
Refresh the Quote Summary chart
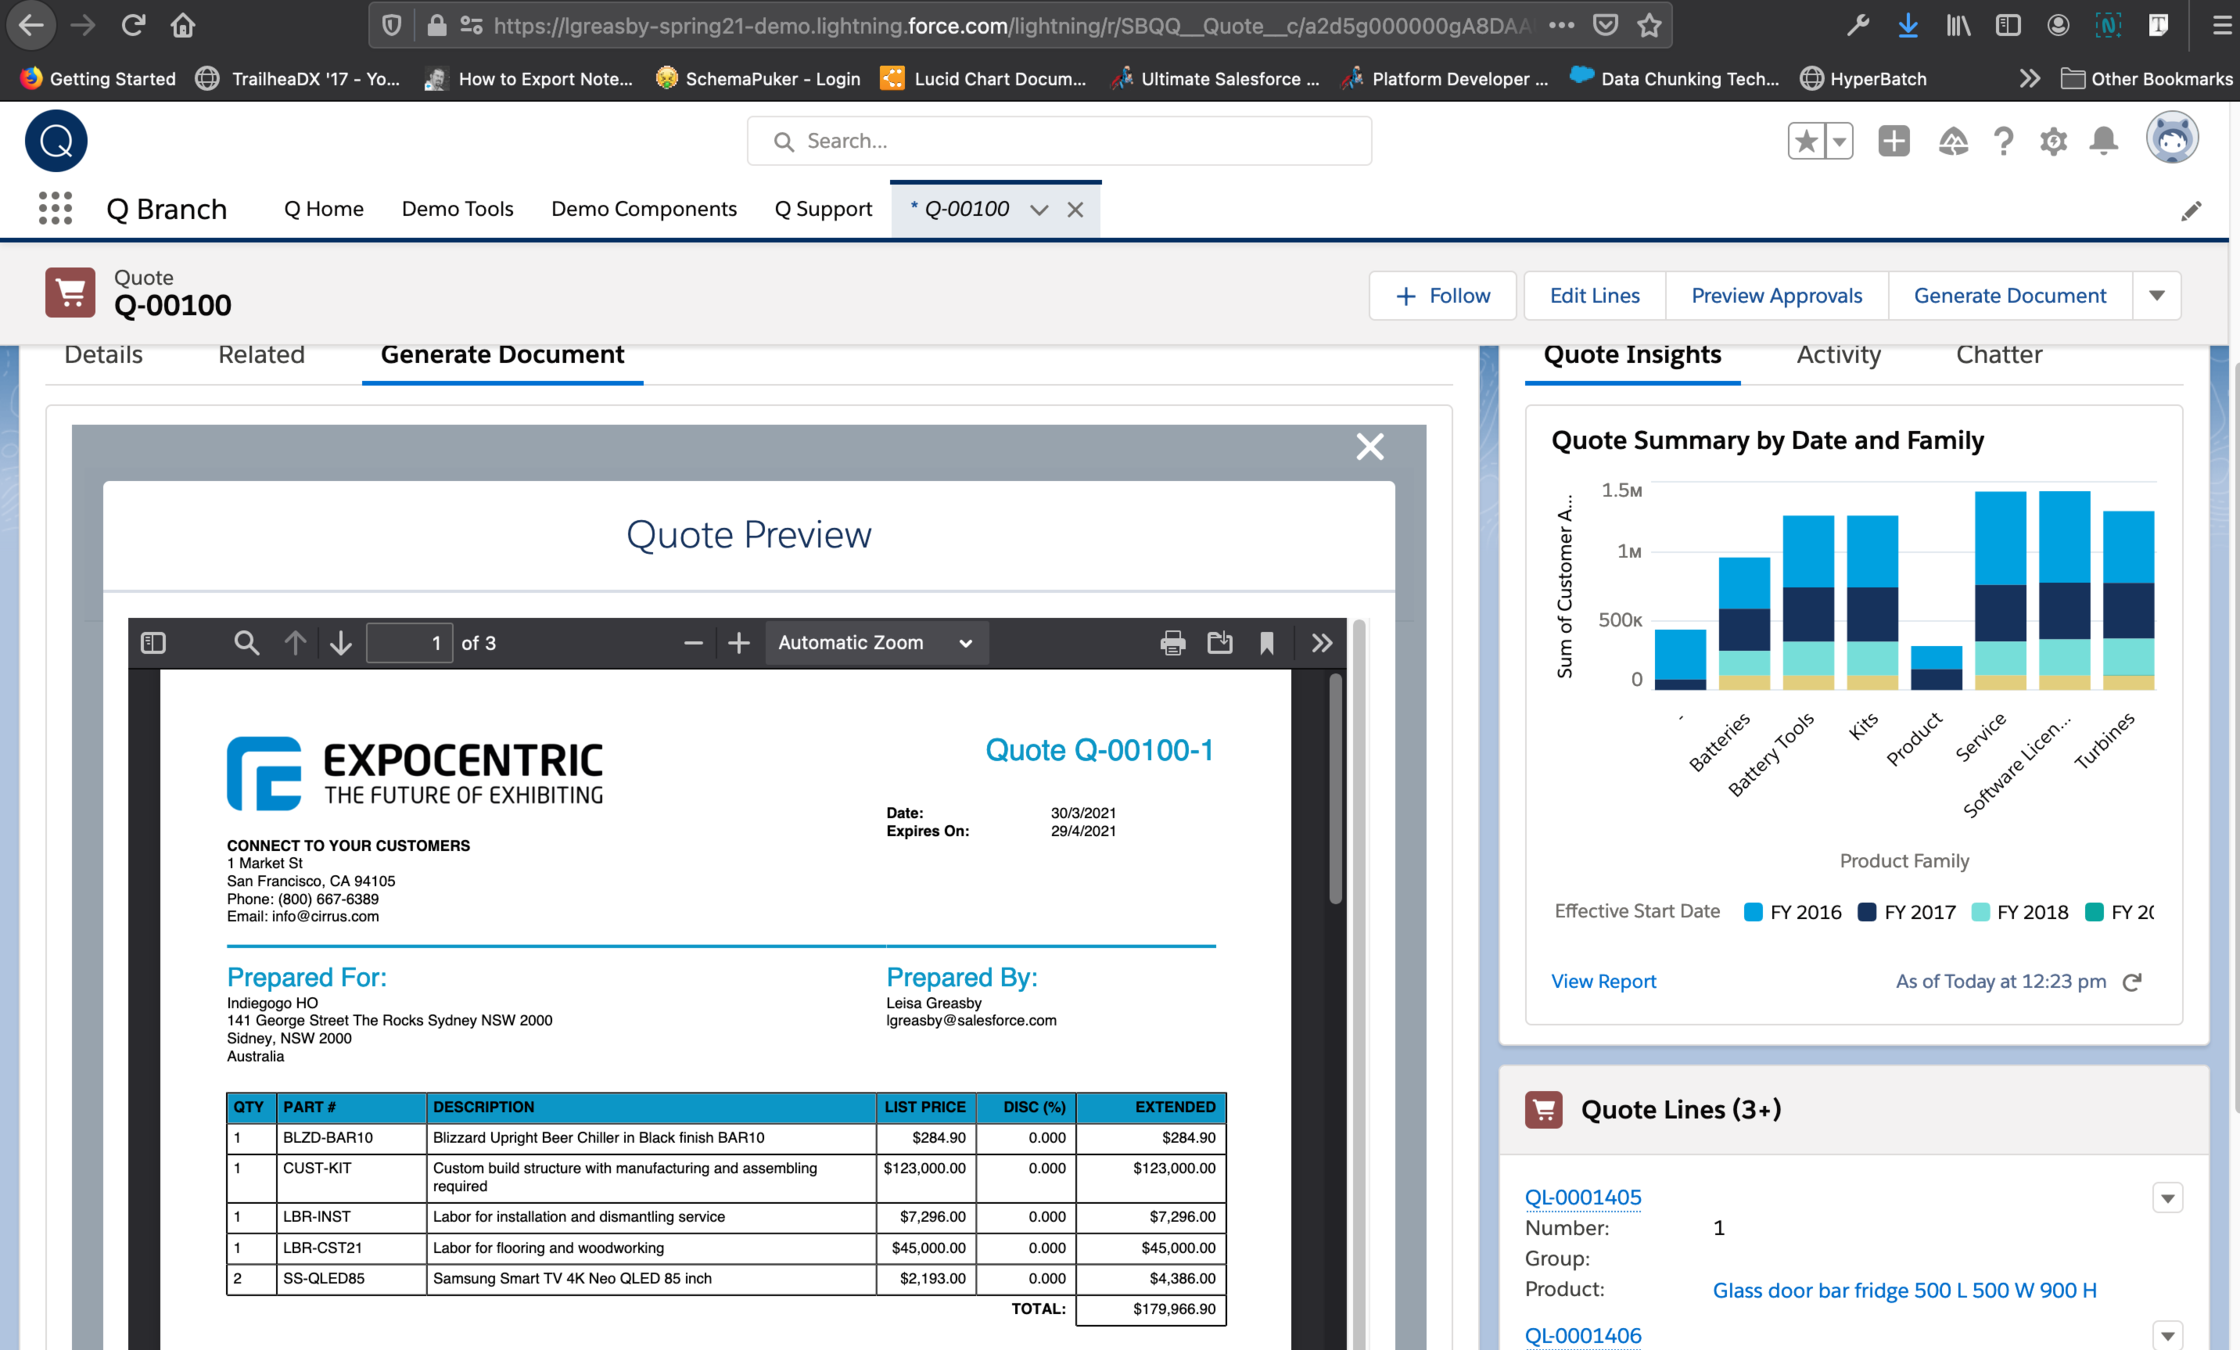2132,982
